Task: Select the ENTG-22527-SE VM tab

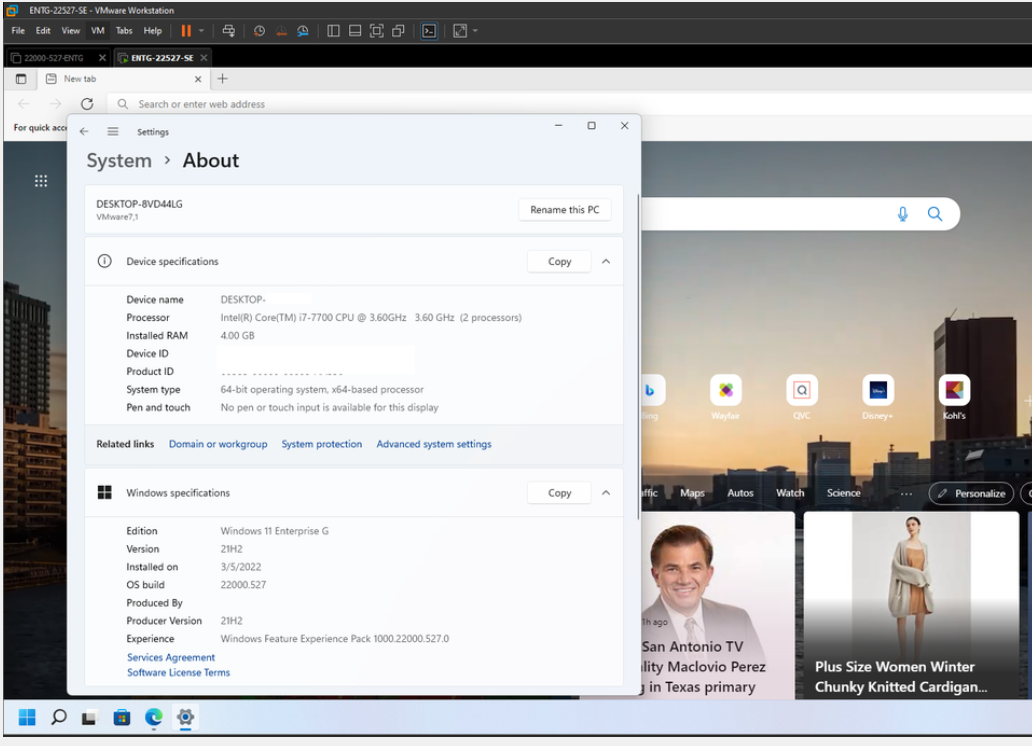Action: pyautogui.click(x=162, y=58)
